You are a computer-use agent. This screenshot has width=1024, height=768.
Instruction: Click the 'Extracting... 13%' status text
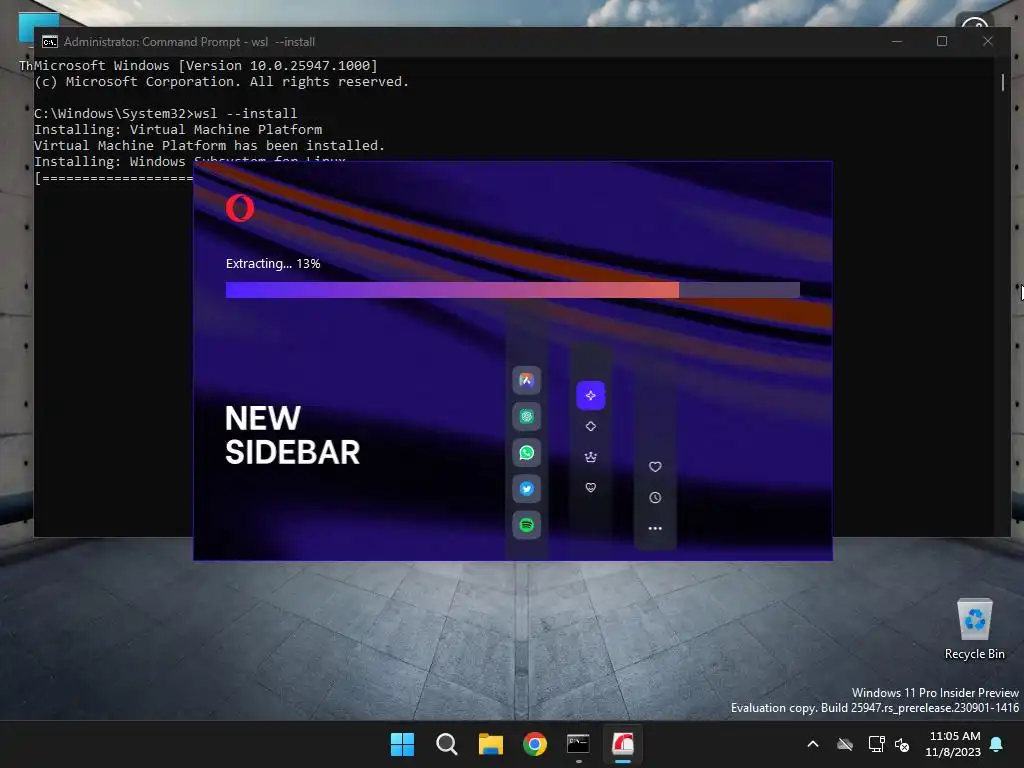[273, 264]
